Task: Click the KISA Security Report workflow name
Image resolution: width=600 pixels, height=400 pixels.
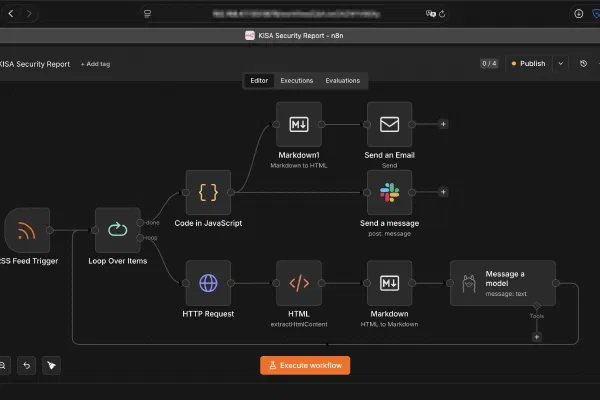Action: click(x=34, y=64)
